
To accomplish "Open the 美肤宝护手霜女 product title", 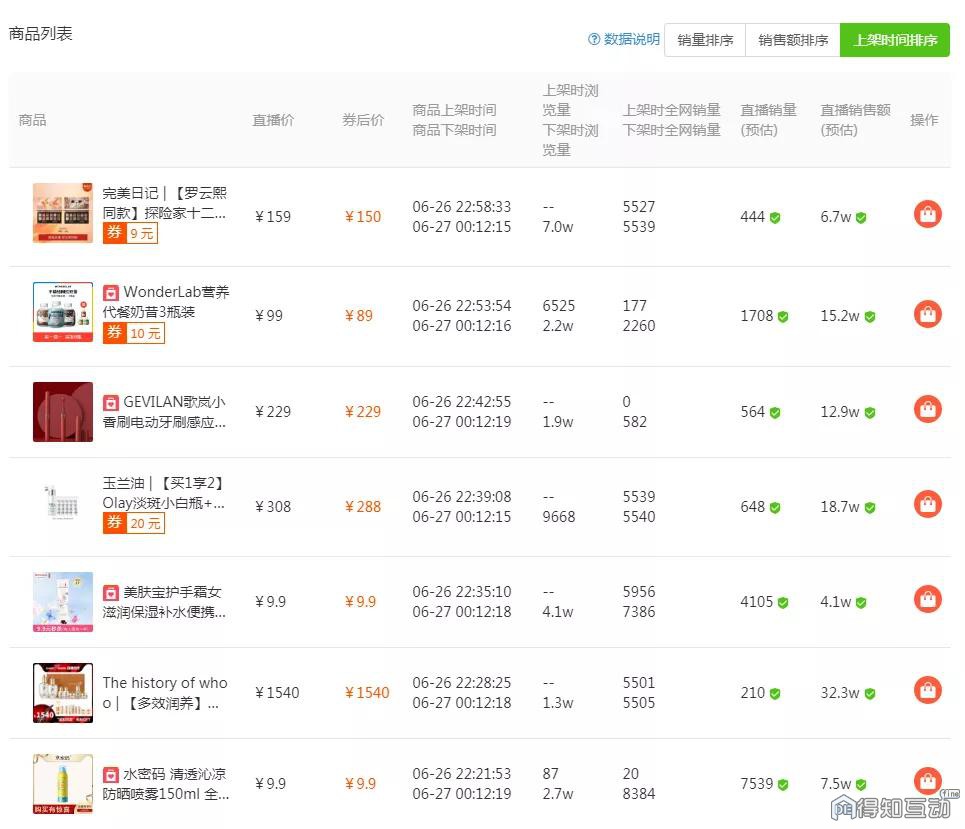I will click(164, 602).
